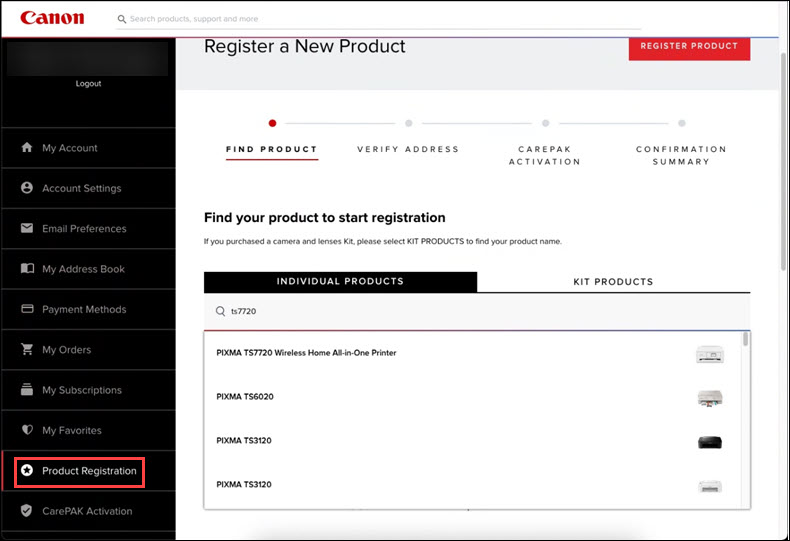Click the FIND PRODUCT step label
Screen dimensions: 790x541
(x=272, y=149)
